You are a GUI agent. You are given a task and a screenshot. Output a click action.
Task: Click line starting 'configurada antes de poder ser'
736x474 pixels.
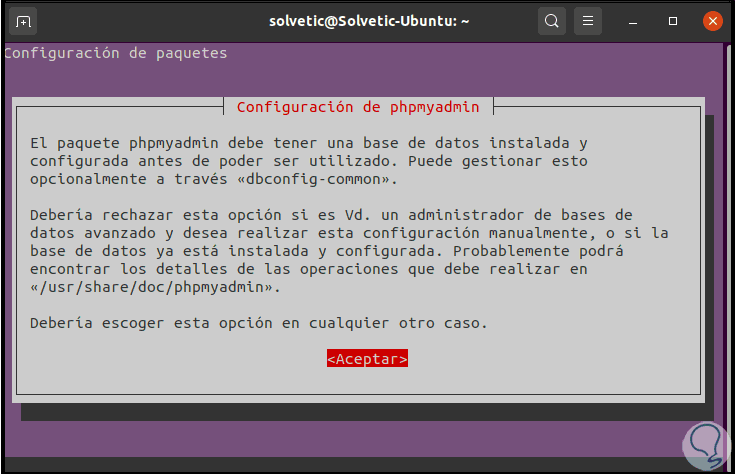click(308, 161)
